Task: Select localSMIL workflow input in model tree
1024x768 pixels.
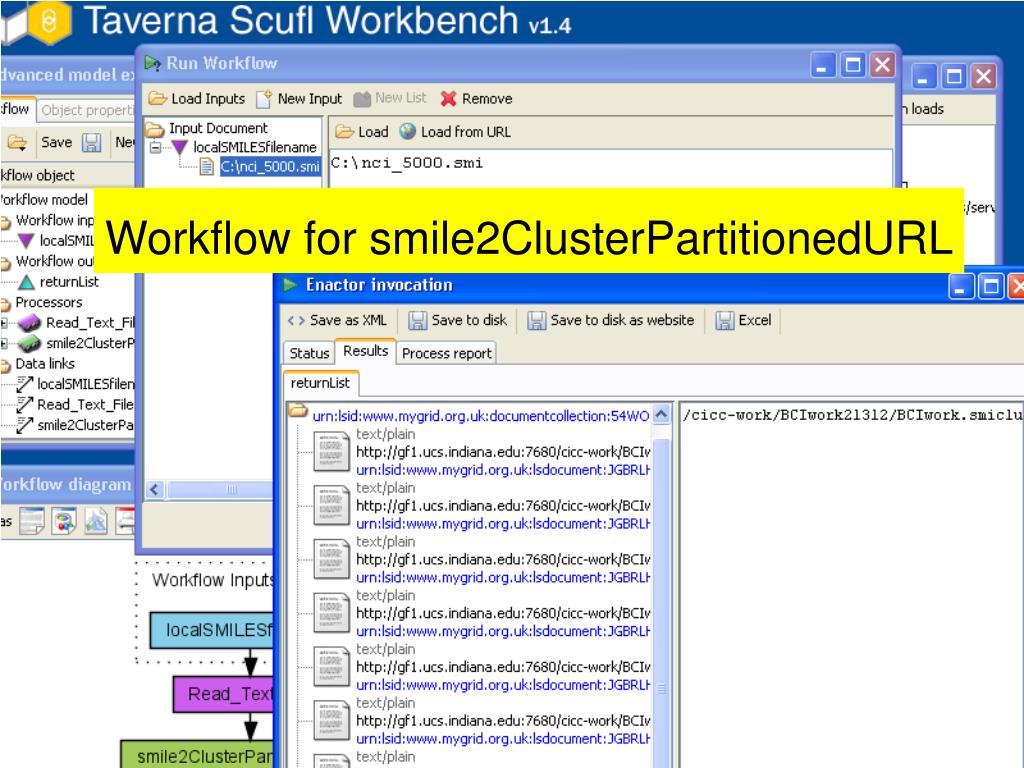Action: click(66, 241)
